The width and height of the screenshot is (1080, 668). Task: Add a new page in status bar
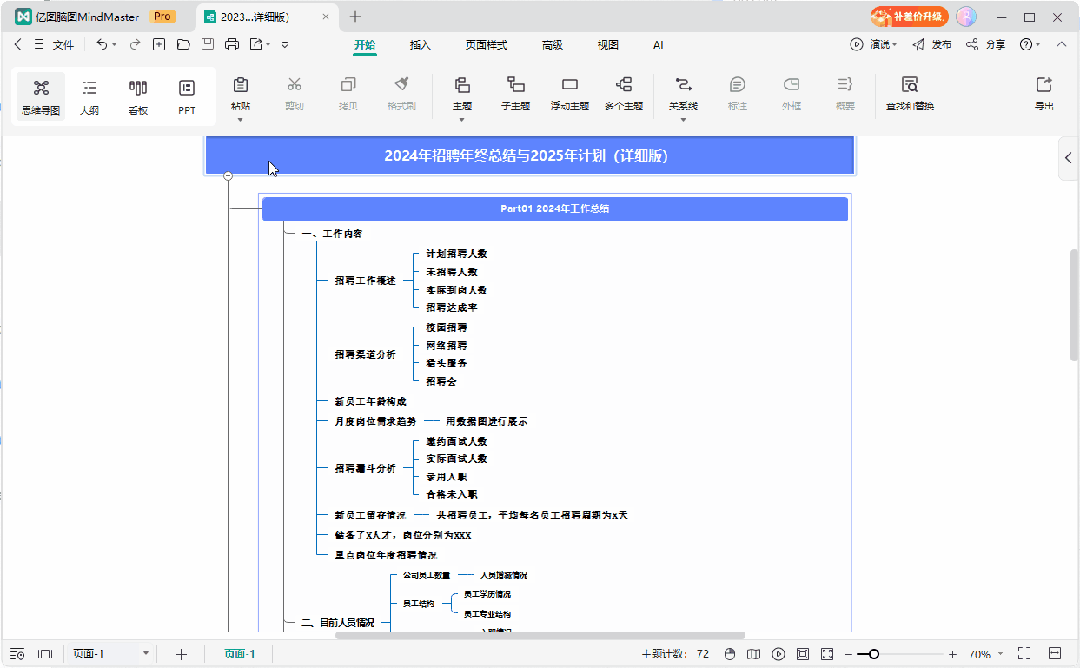(x=181, y=654)
